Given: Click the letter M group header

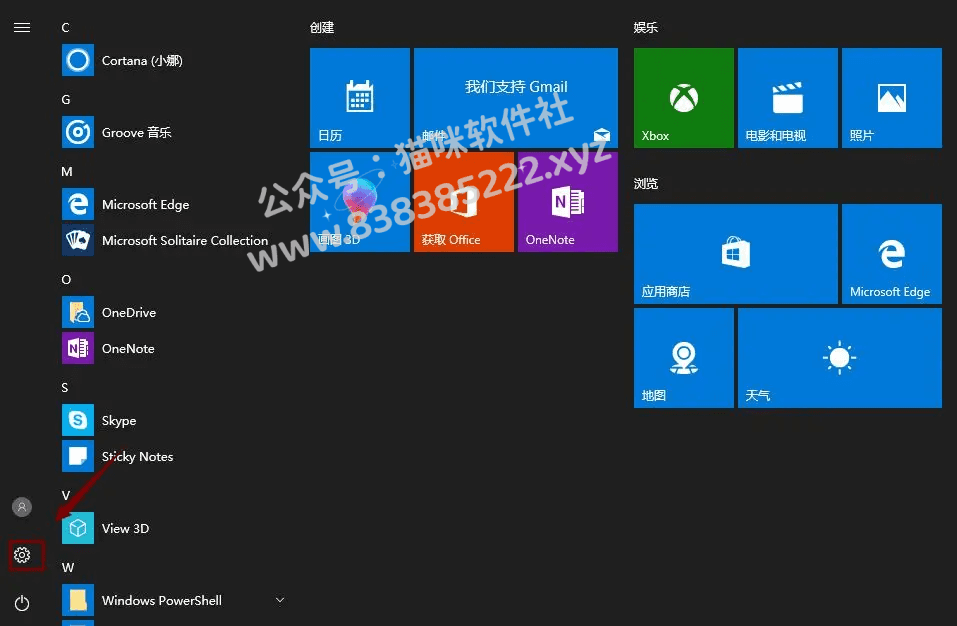Looking at the screenshot, I should pyautogui.click(x=67, y=171).
